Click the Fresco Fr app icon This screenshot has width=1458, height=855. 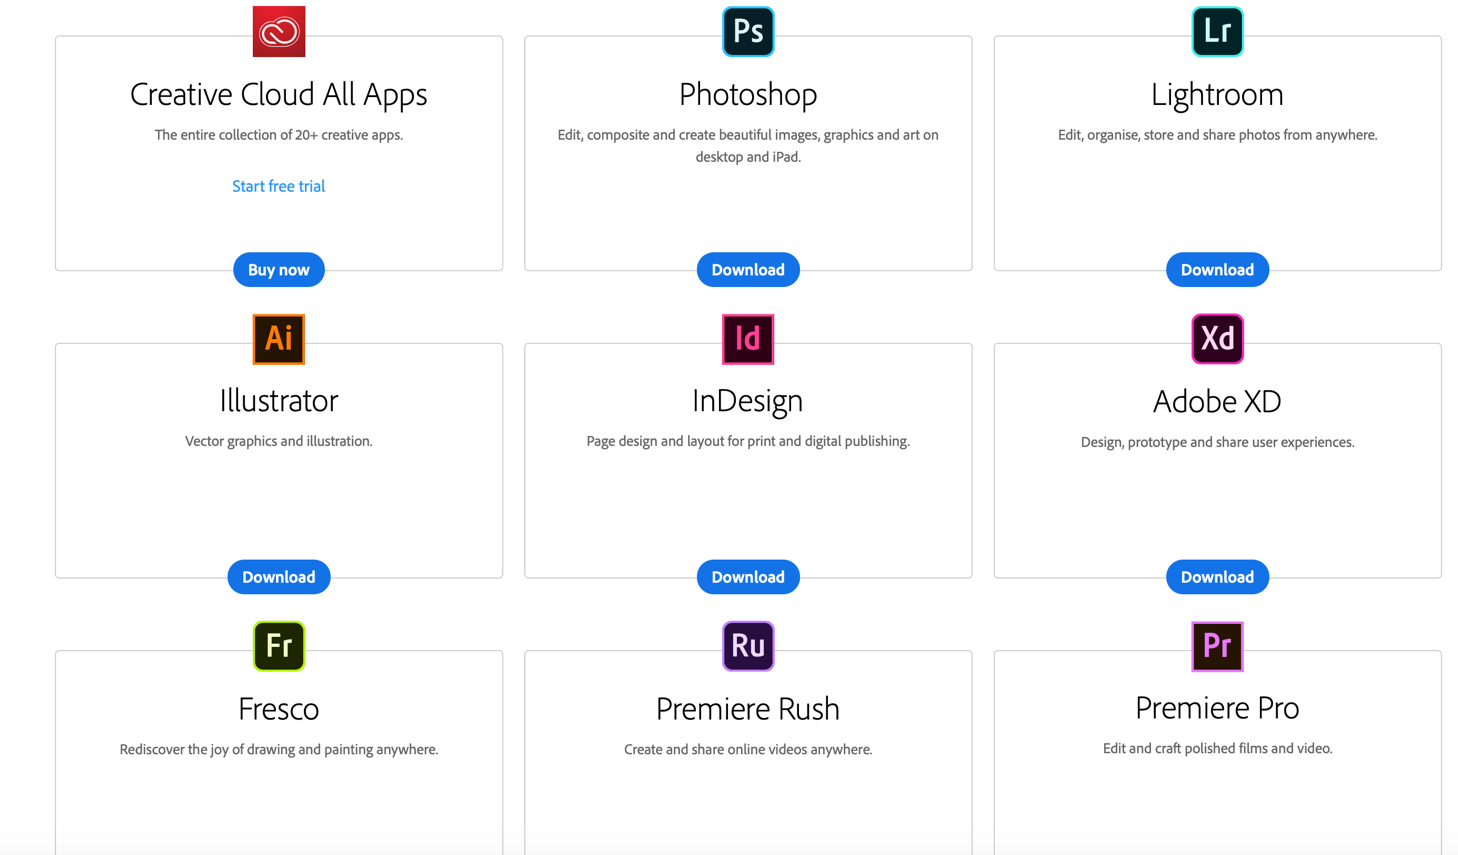tap(279, 646)
